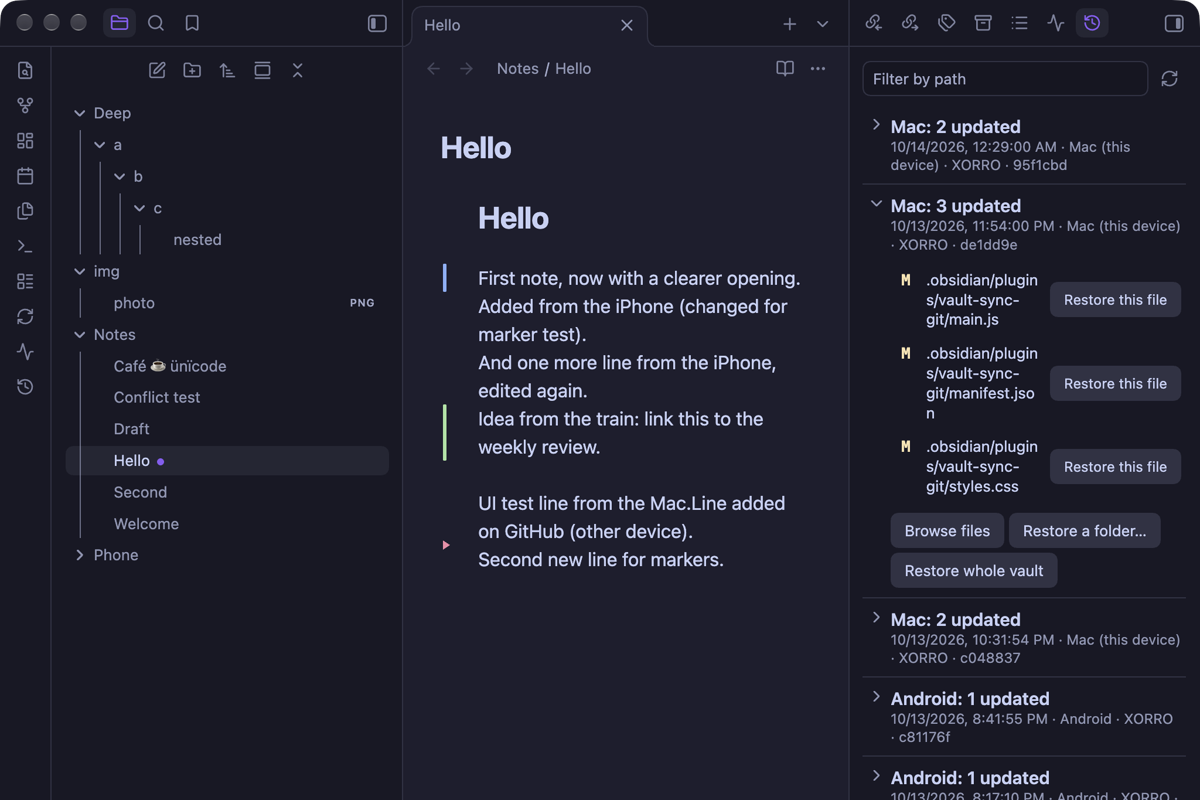The width and height of the screenshot is (1200, 800).
Task: Click the checklist-style ribbon icon
Action: (25, 281)
